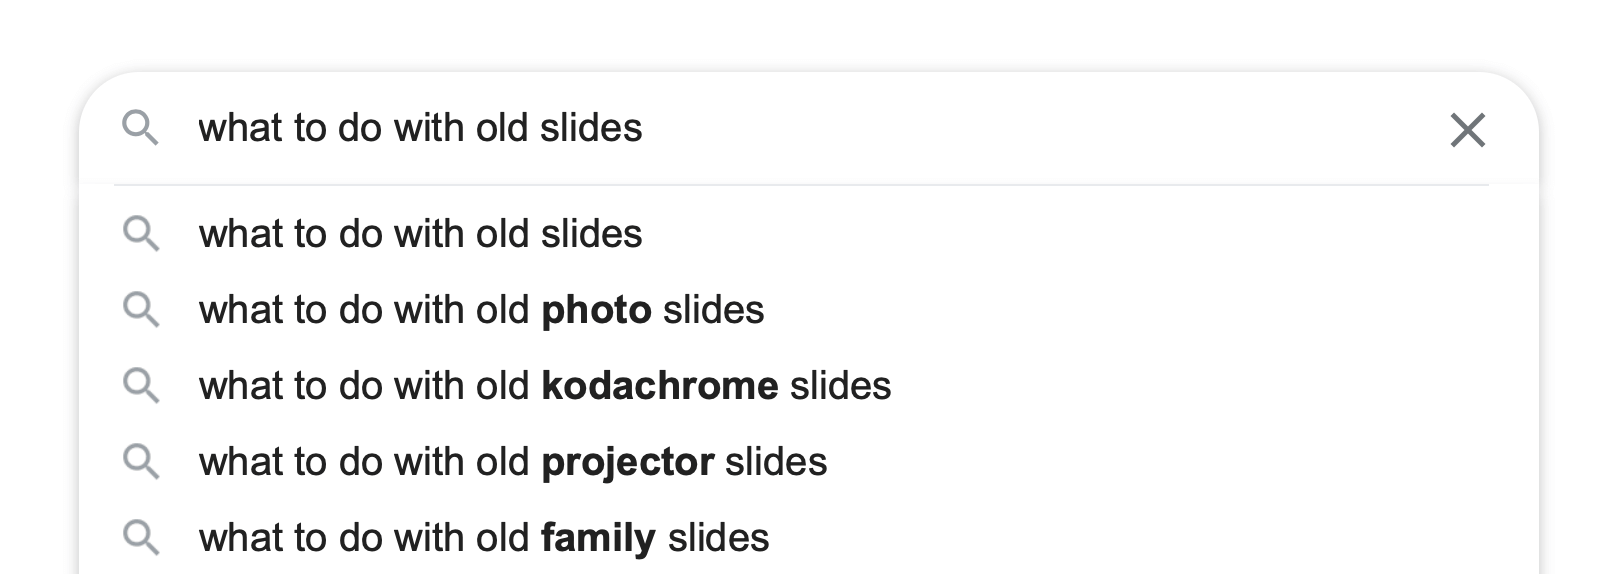Focus the search text 'what to do with old slides'

point(420,128)
